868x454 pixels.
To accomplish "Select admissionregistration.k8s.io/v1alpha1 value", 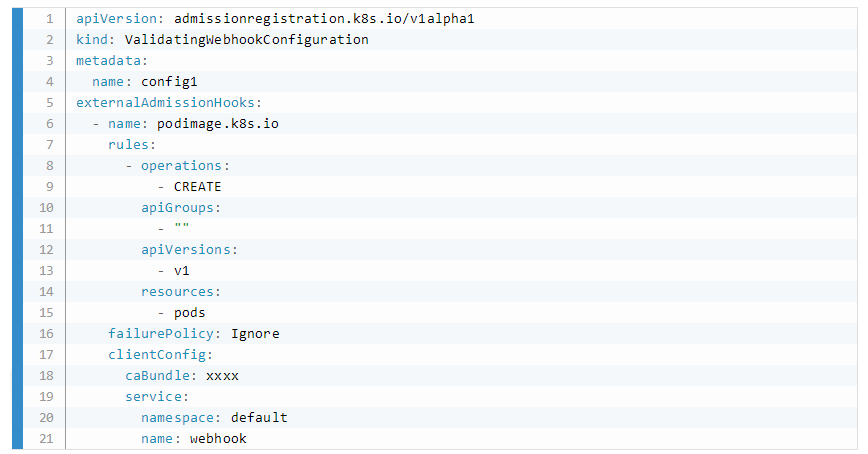I will click(324, 19).
